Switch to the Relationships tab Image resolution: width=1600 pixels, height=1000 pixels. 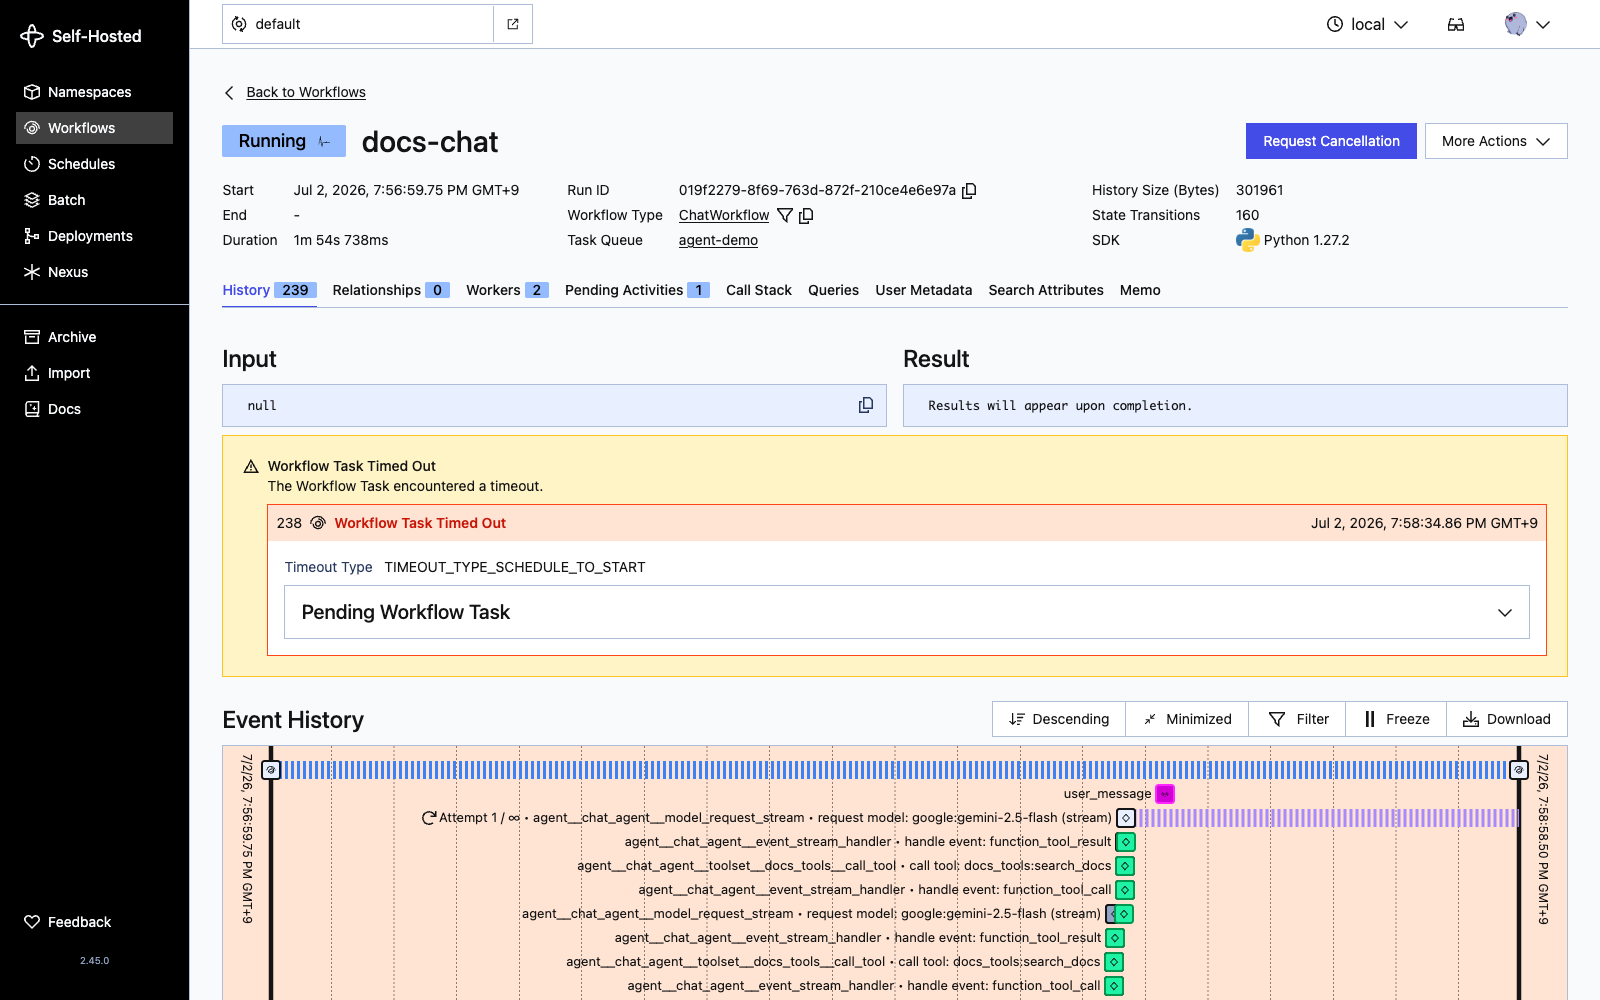[391, 290]
